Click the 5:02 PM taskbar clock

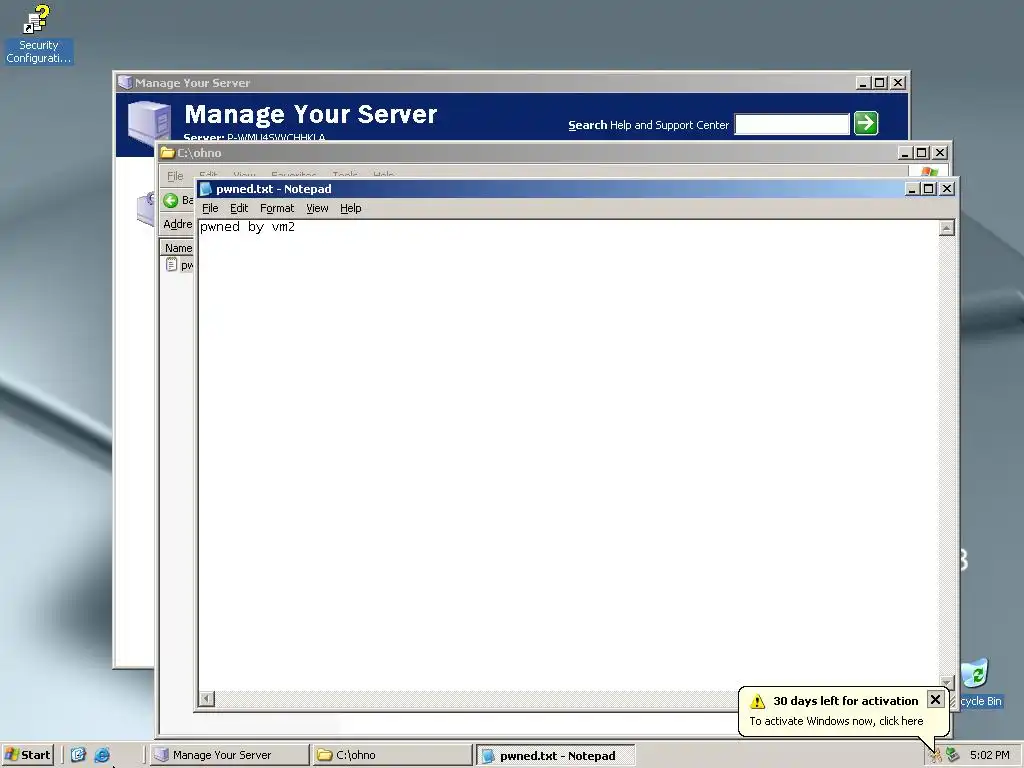(989, 755)
